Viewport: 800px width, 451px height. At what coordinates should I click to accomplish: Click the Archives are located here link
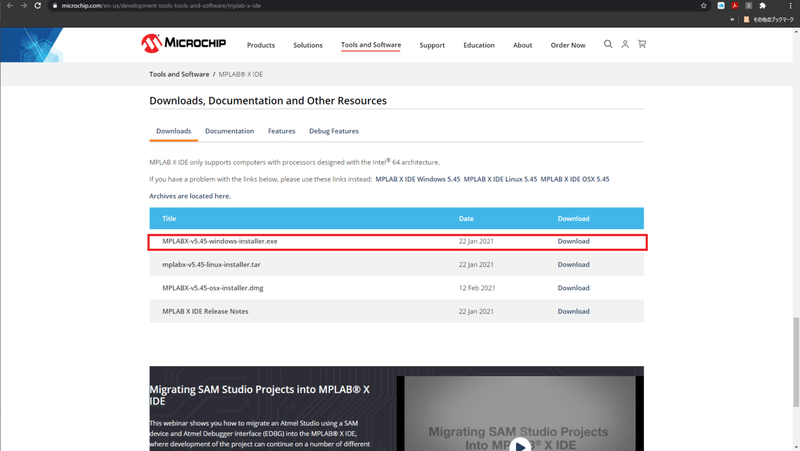[x=190, y=196]
